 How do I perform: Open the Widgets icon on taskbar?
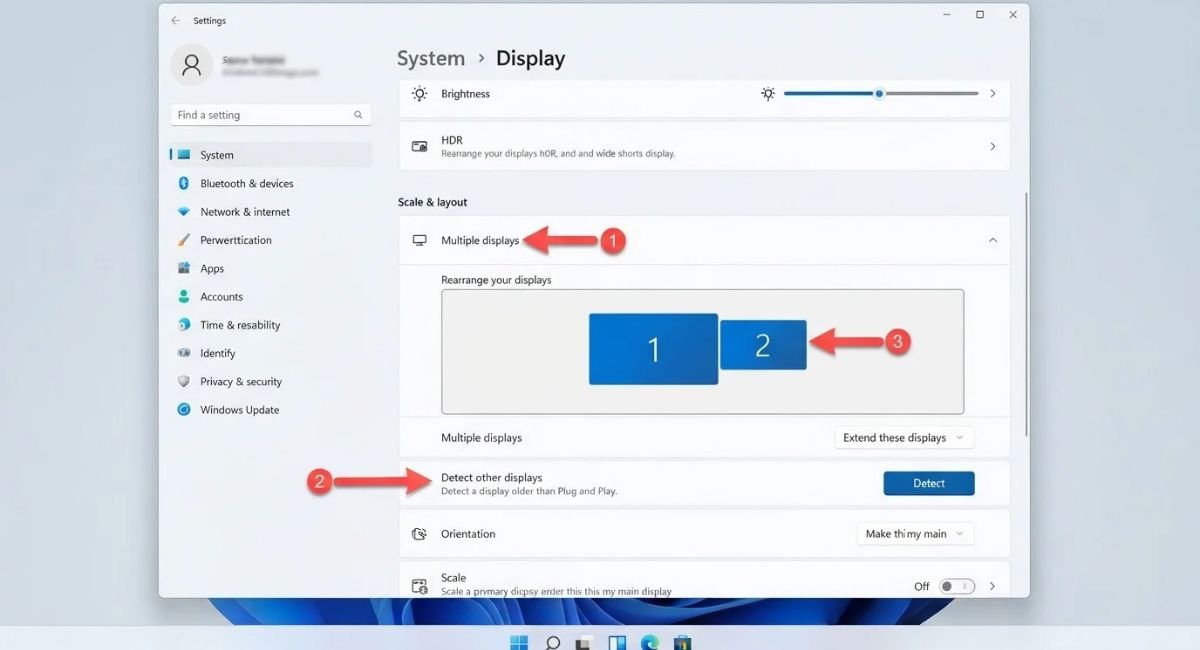tap(617, 642)
